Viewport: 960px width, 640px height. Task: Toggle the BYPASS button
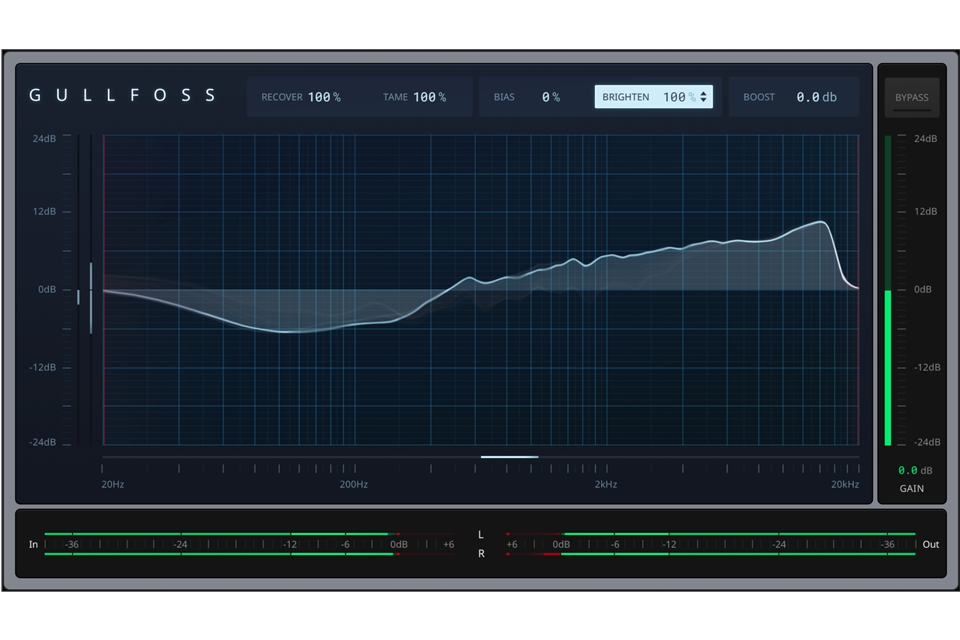coord(911,98)
